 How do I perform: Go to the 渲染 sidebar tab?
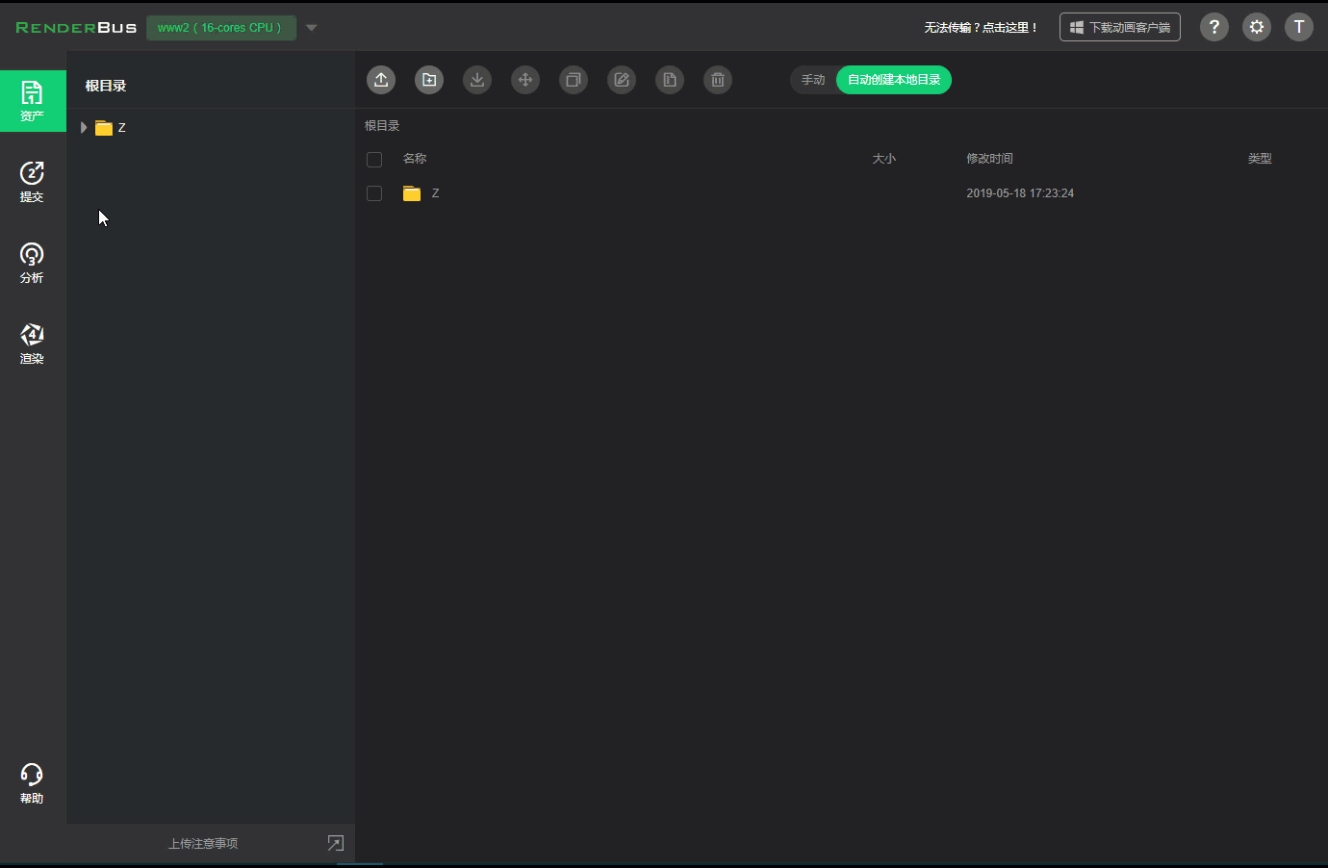pyautogui.click(x=32, y=344)
